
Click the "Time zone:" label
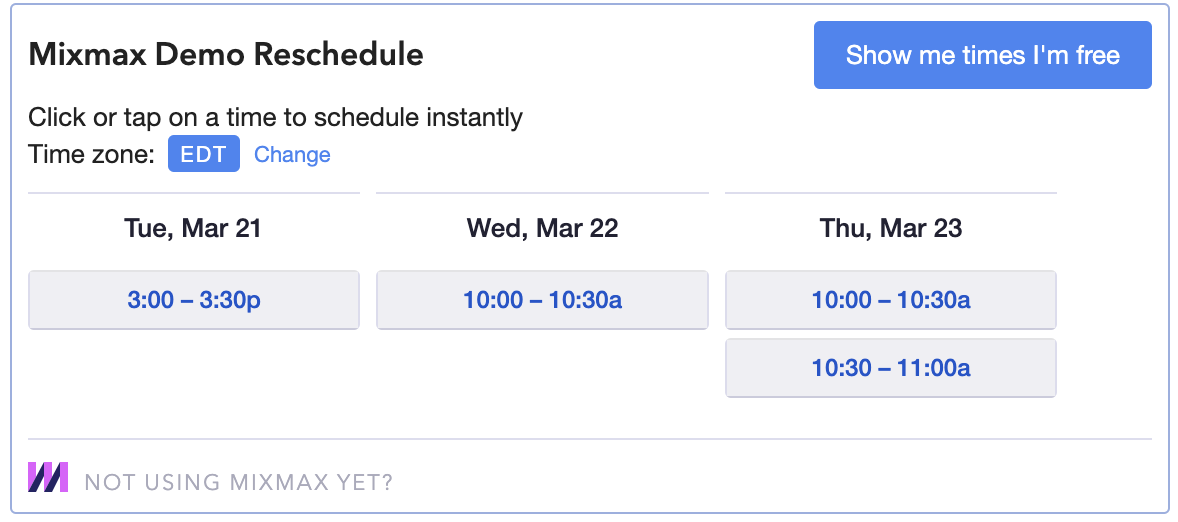pos(91,155)
